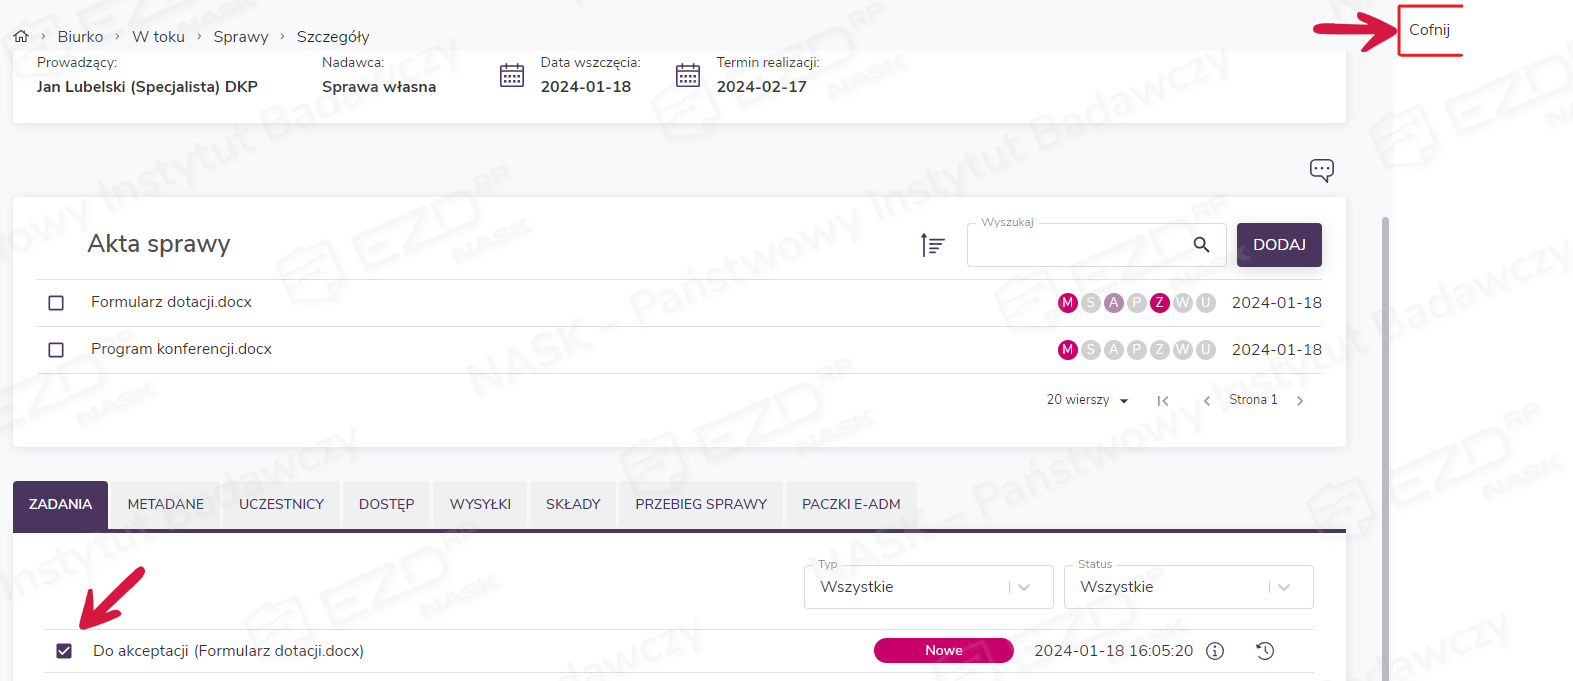Click the sort order icon in Akta sprawy
The height and width of the screenshot is (681, 1573).
[932, 245]
